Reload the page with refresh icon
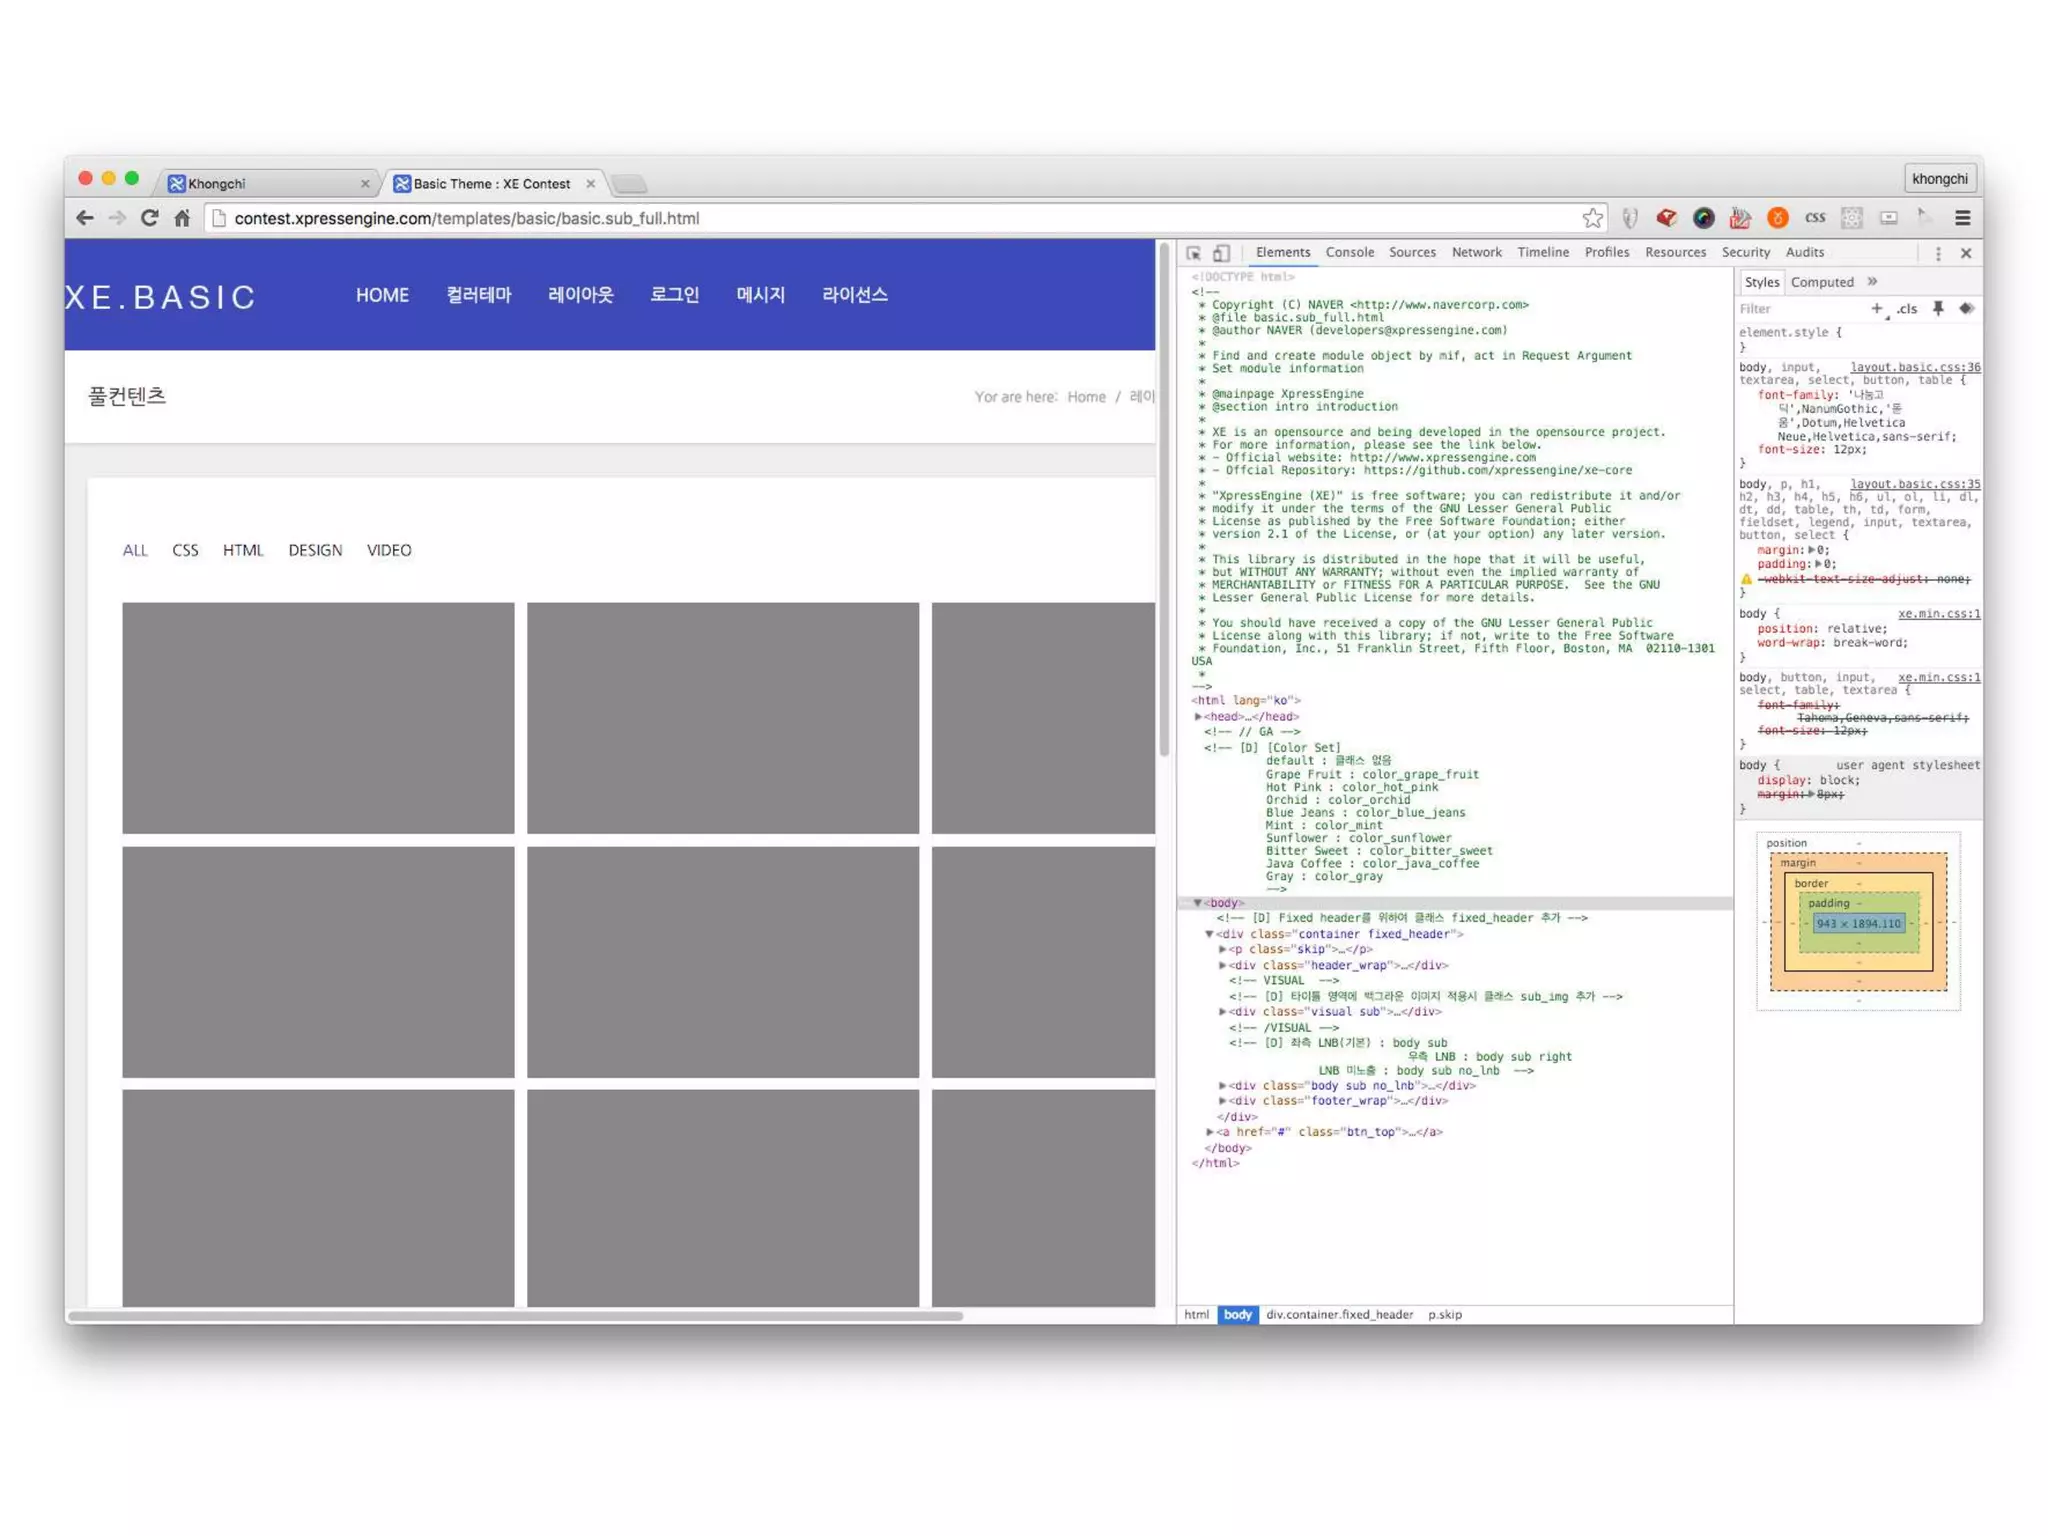 click(150, 218)
